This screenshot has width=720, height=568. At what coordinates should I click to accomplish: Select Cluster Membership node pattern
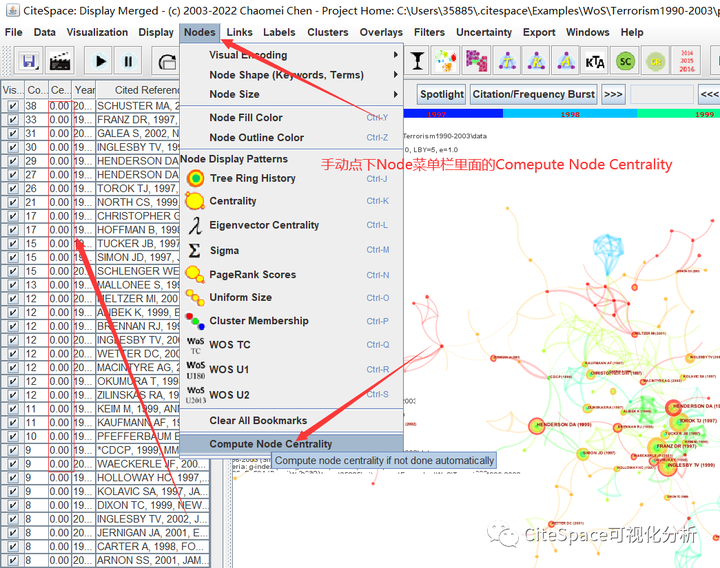292,321
